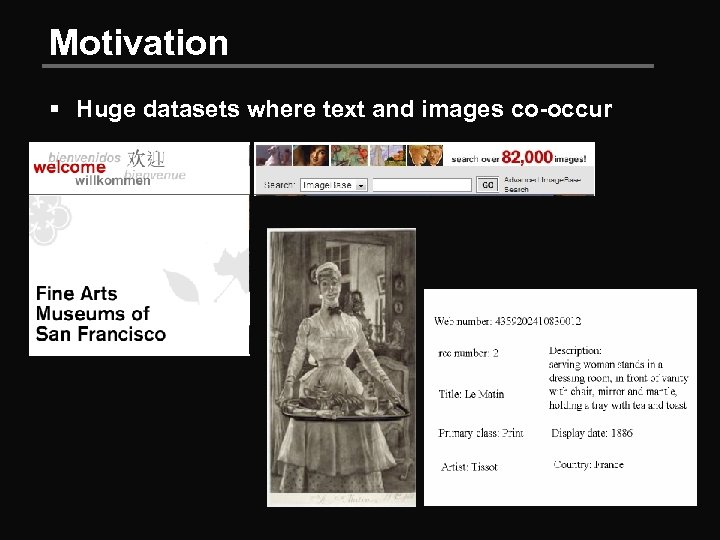Click the 'Primary class: Print' field
Image resolution: width=720 pixels, height=540 pixels.
coord(481,433)
